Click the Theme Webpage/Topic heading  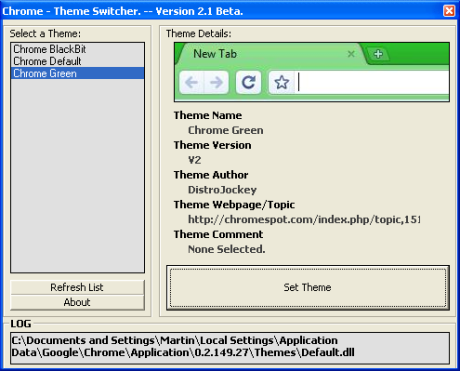[x=234, y=205]
